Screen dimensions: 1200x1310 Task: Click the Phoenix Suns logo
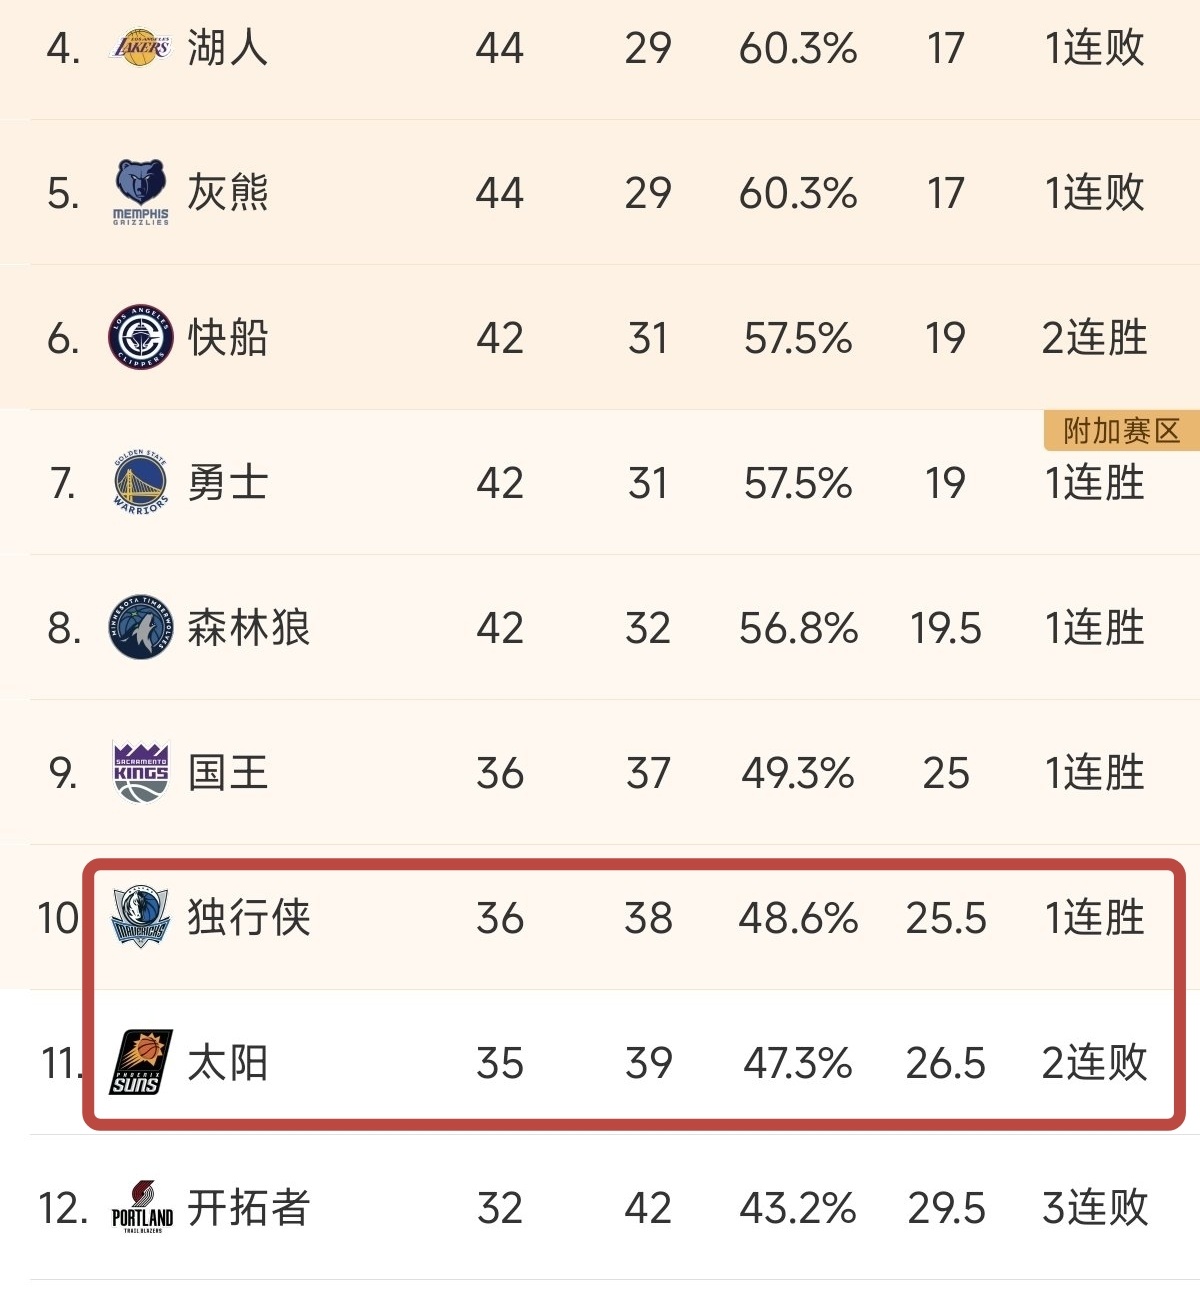[x=140, y=1062]
